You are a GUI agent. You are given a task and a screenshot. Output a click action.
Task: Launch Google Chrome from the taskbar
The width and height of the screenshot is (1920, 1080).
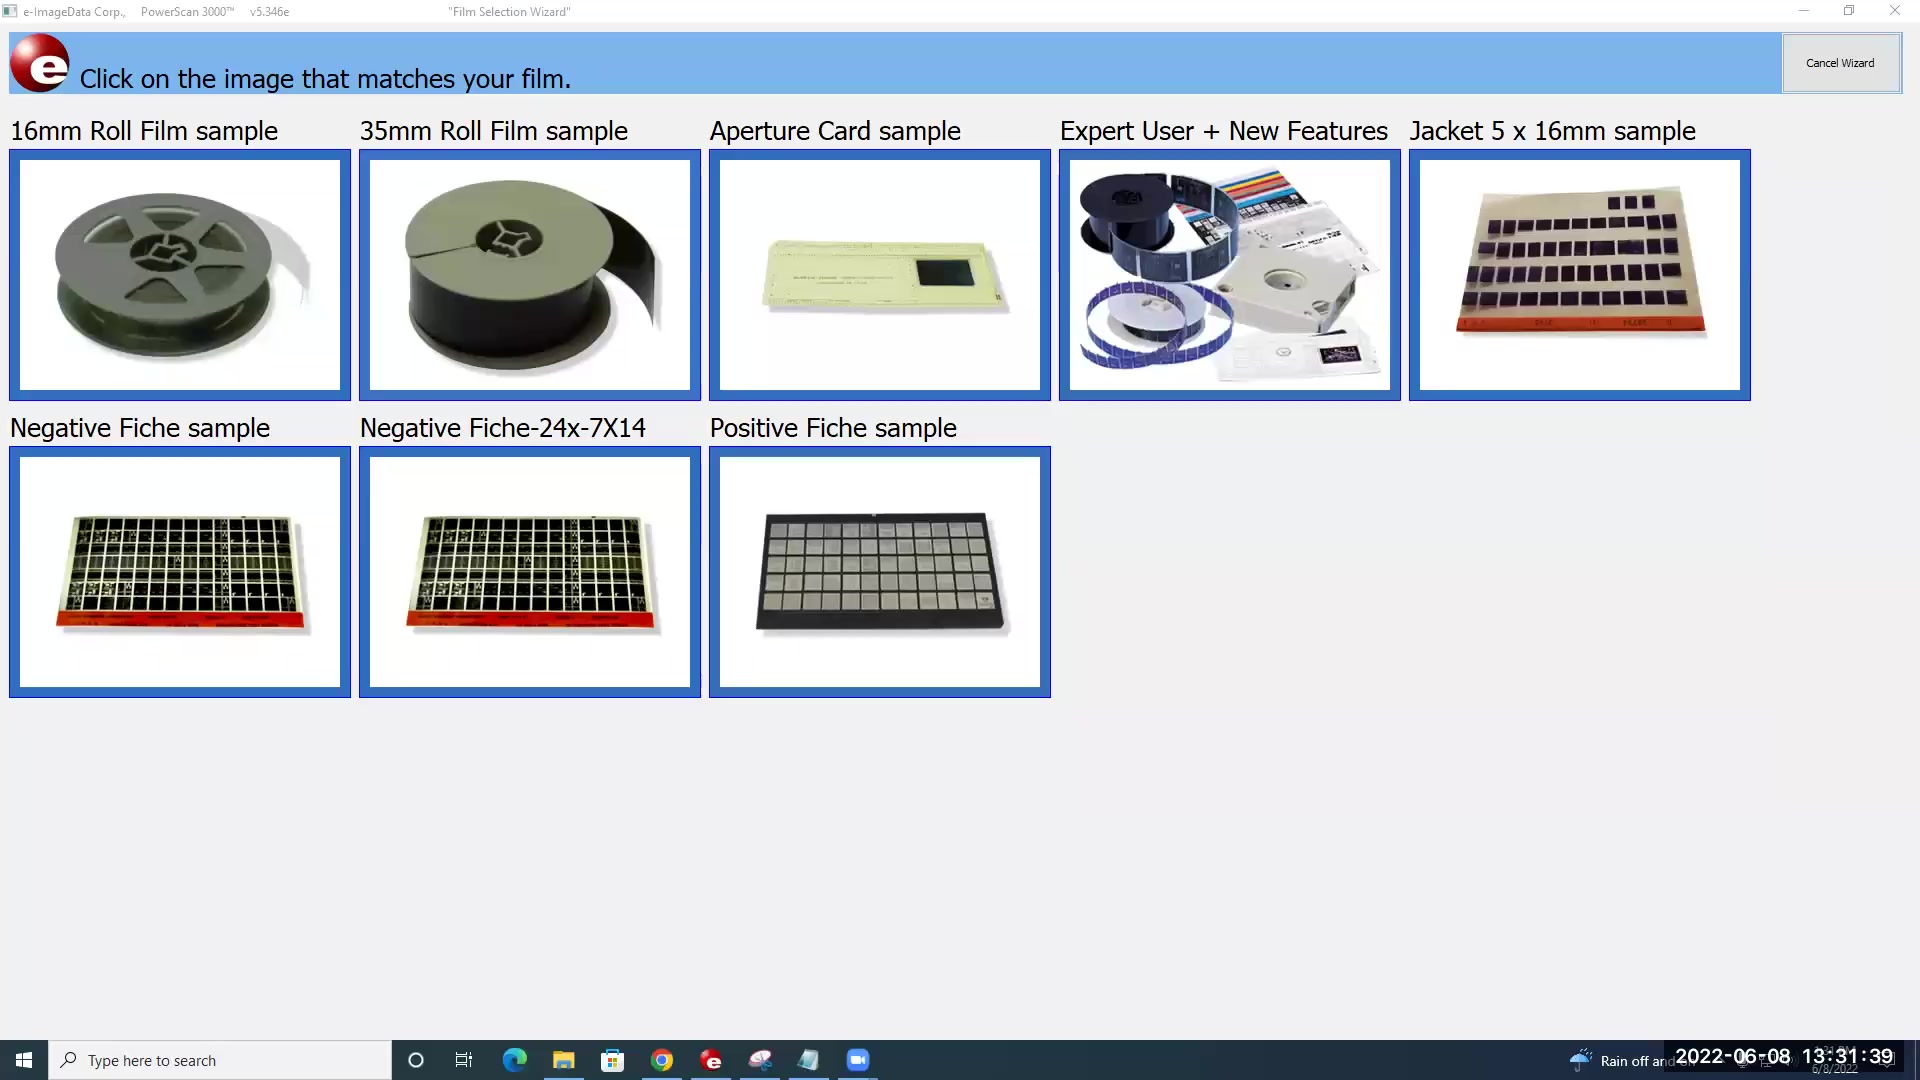(x=662, y=1059)
